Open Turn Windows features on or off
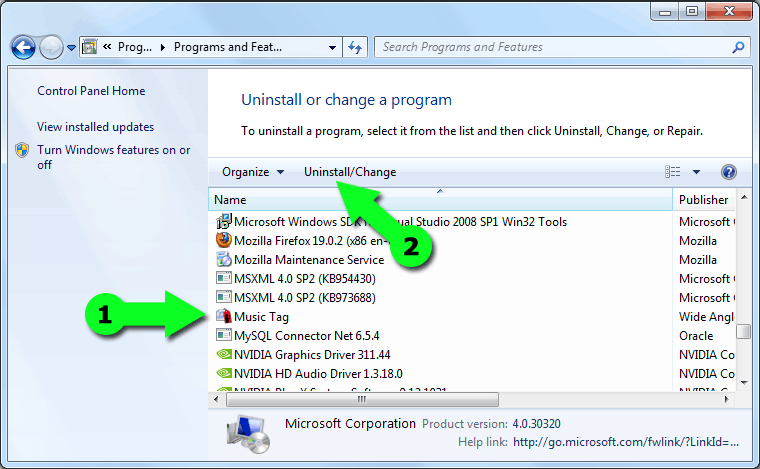This screenshot has height=469, width=760. coord(113,157)
